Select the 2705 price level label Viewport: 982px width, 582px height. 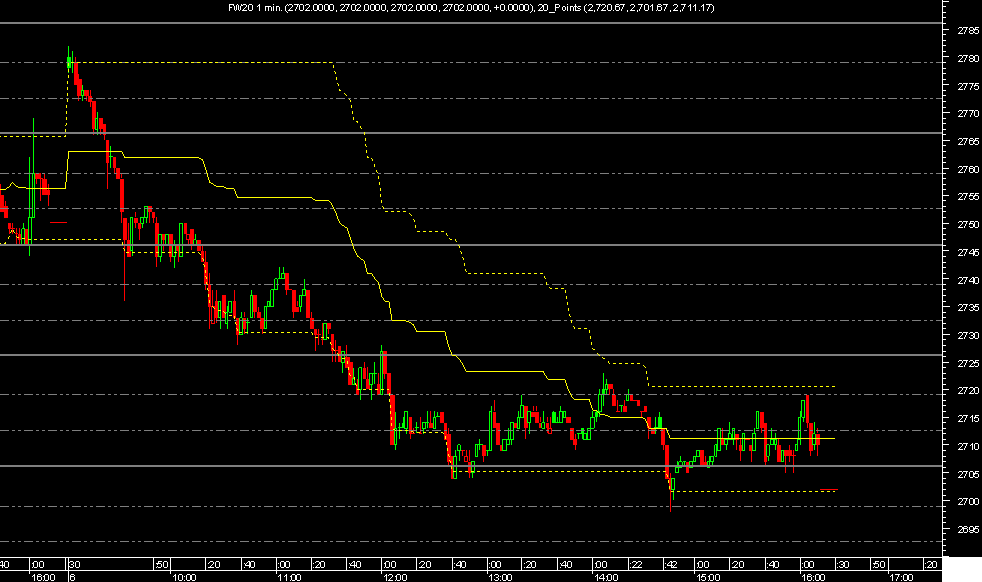(968, 474)
